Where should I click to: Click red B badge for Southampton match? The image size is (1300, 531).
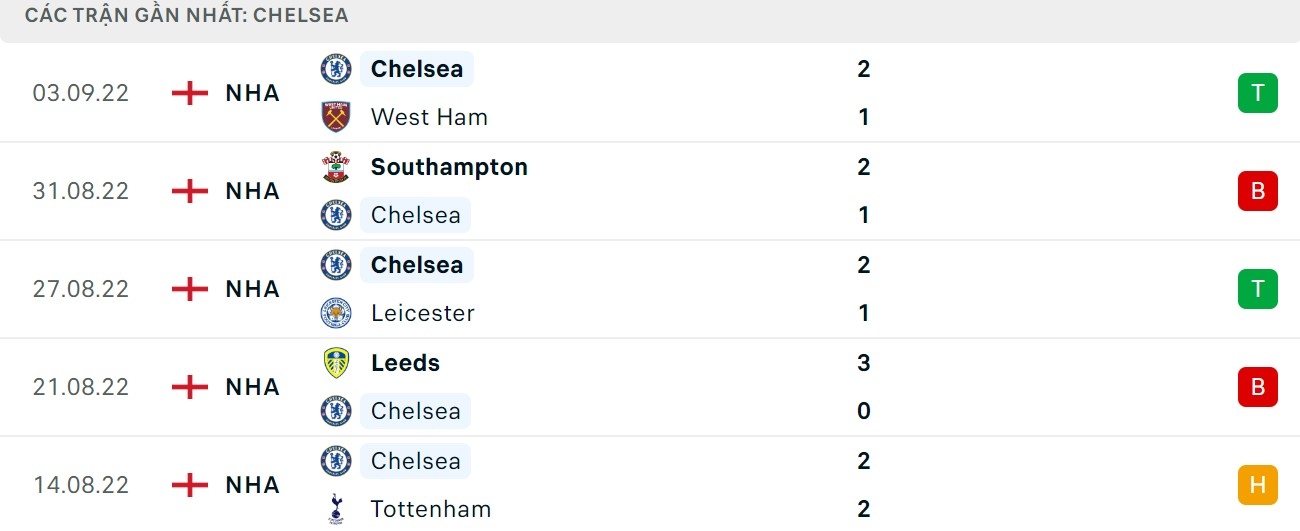click(x=1257, y=191)
